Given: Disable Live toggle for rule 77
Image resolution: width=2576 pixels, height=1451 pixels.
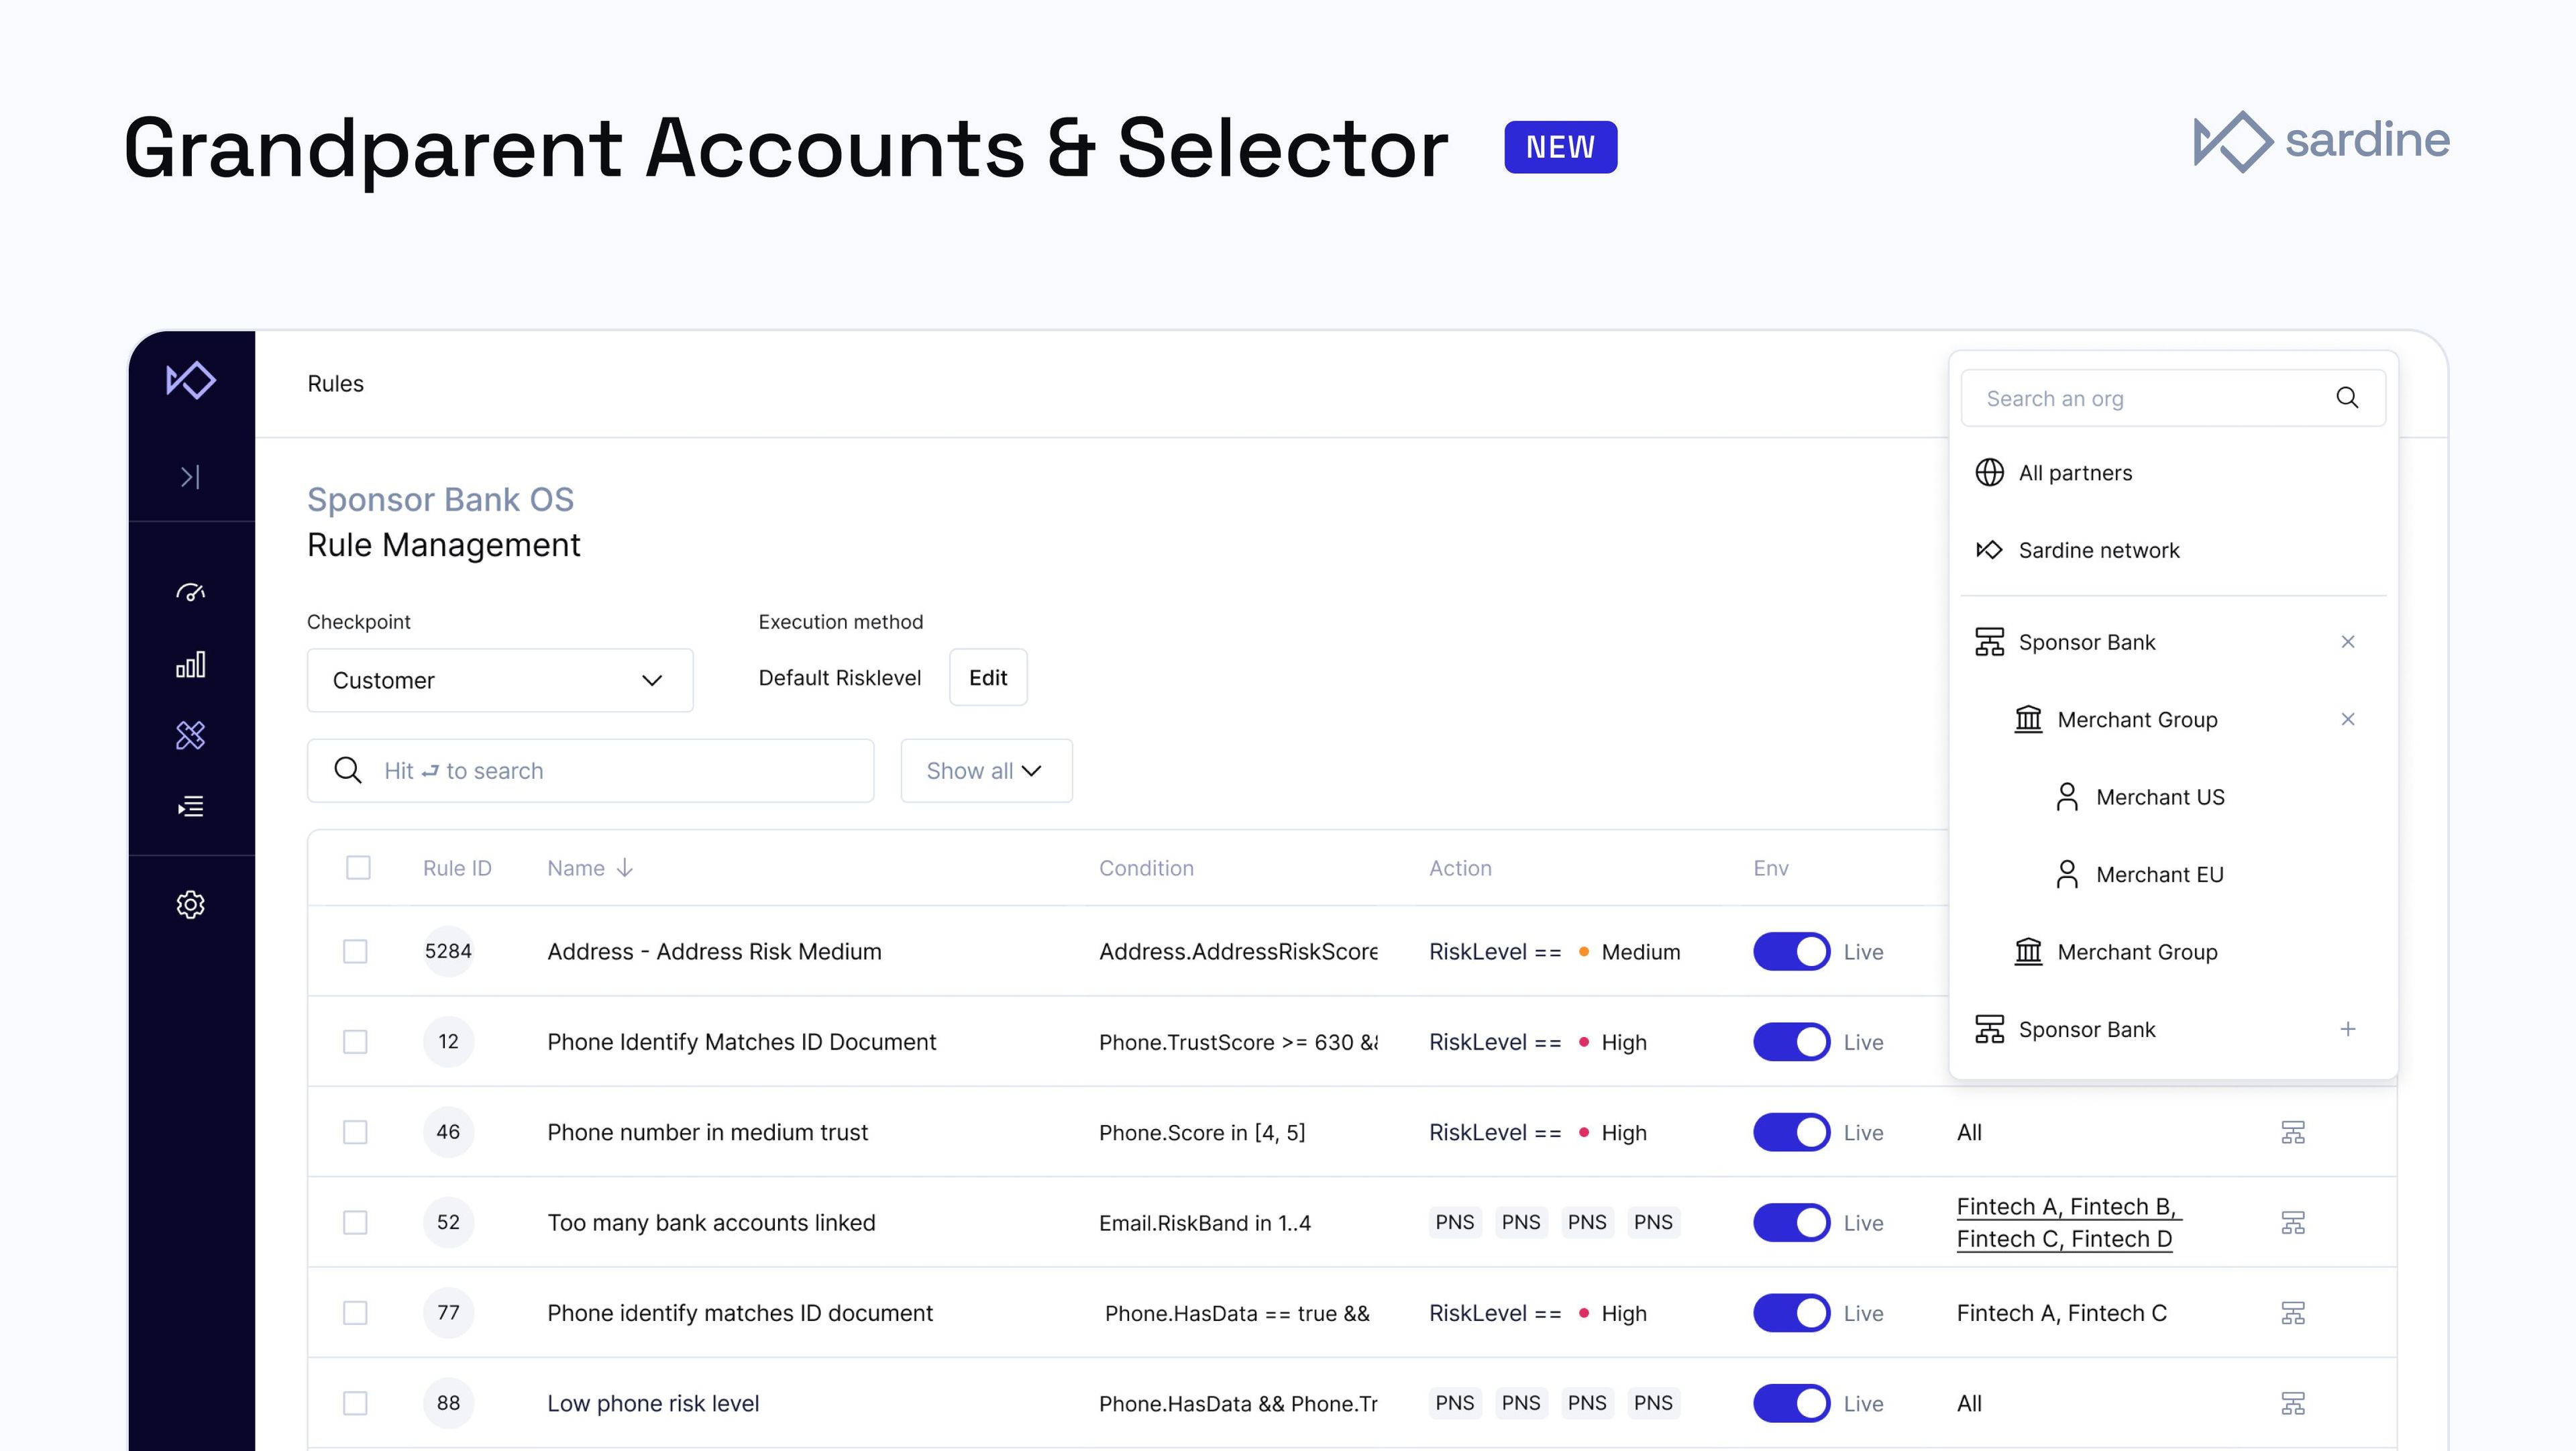Looking at the screenshot, I should pos(1791,1313).
